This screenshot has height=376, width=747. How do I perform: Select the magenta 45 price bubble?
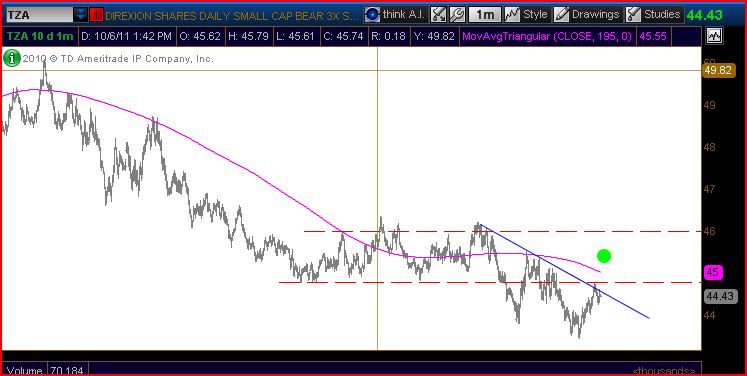(713, 273)
